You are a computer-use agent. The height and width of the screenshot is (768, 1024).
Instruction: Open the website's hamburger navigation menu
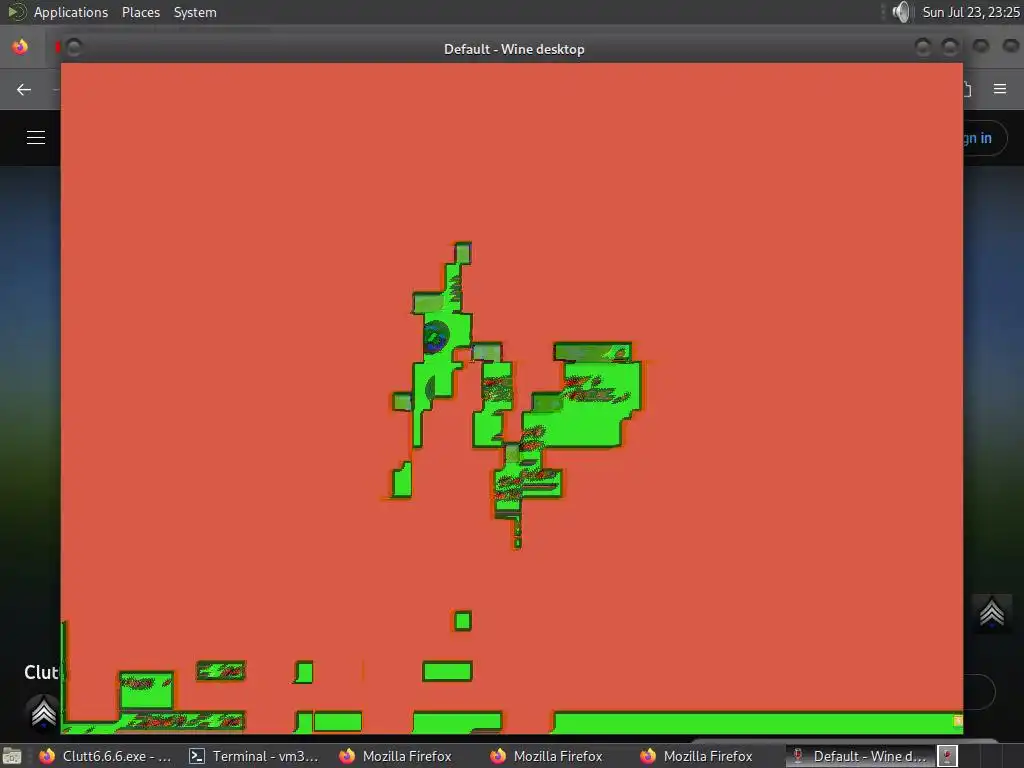[36, 138]
